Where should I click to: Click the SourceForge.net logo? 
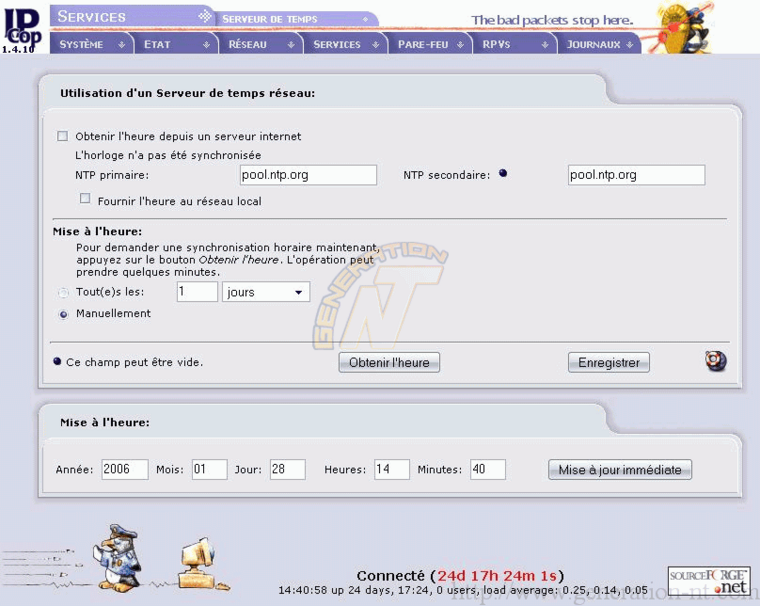tap(709, 581)
